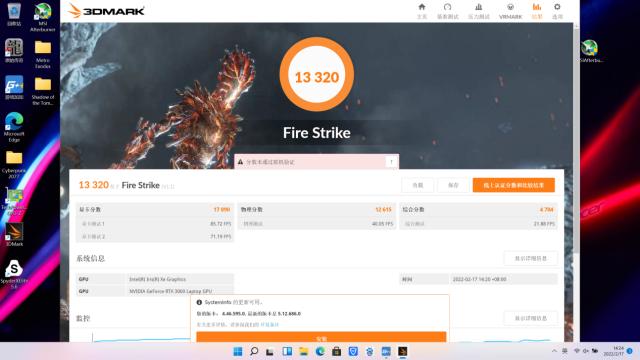
Task: Open the desktop shortcut right of 3DMark window
Action: 590,51
